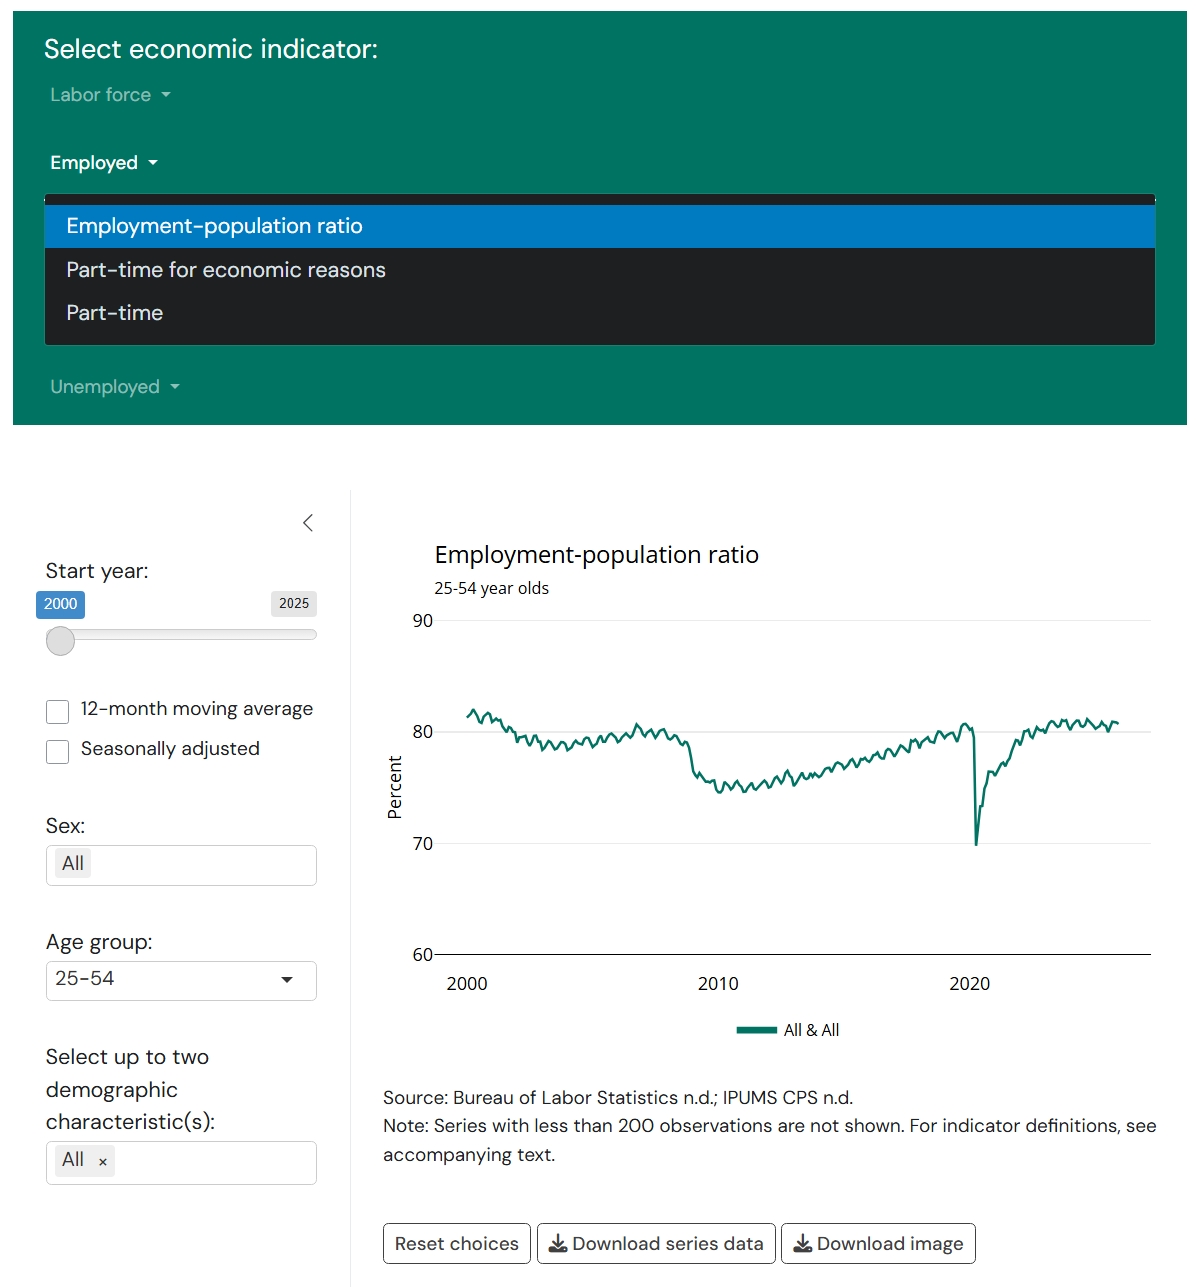Click the Sex selection input field
This screenshot has height=1287, width=1198.
200,865
